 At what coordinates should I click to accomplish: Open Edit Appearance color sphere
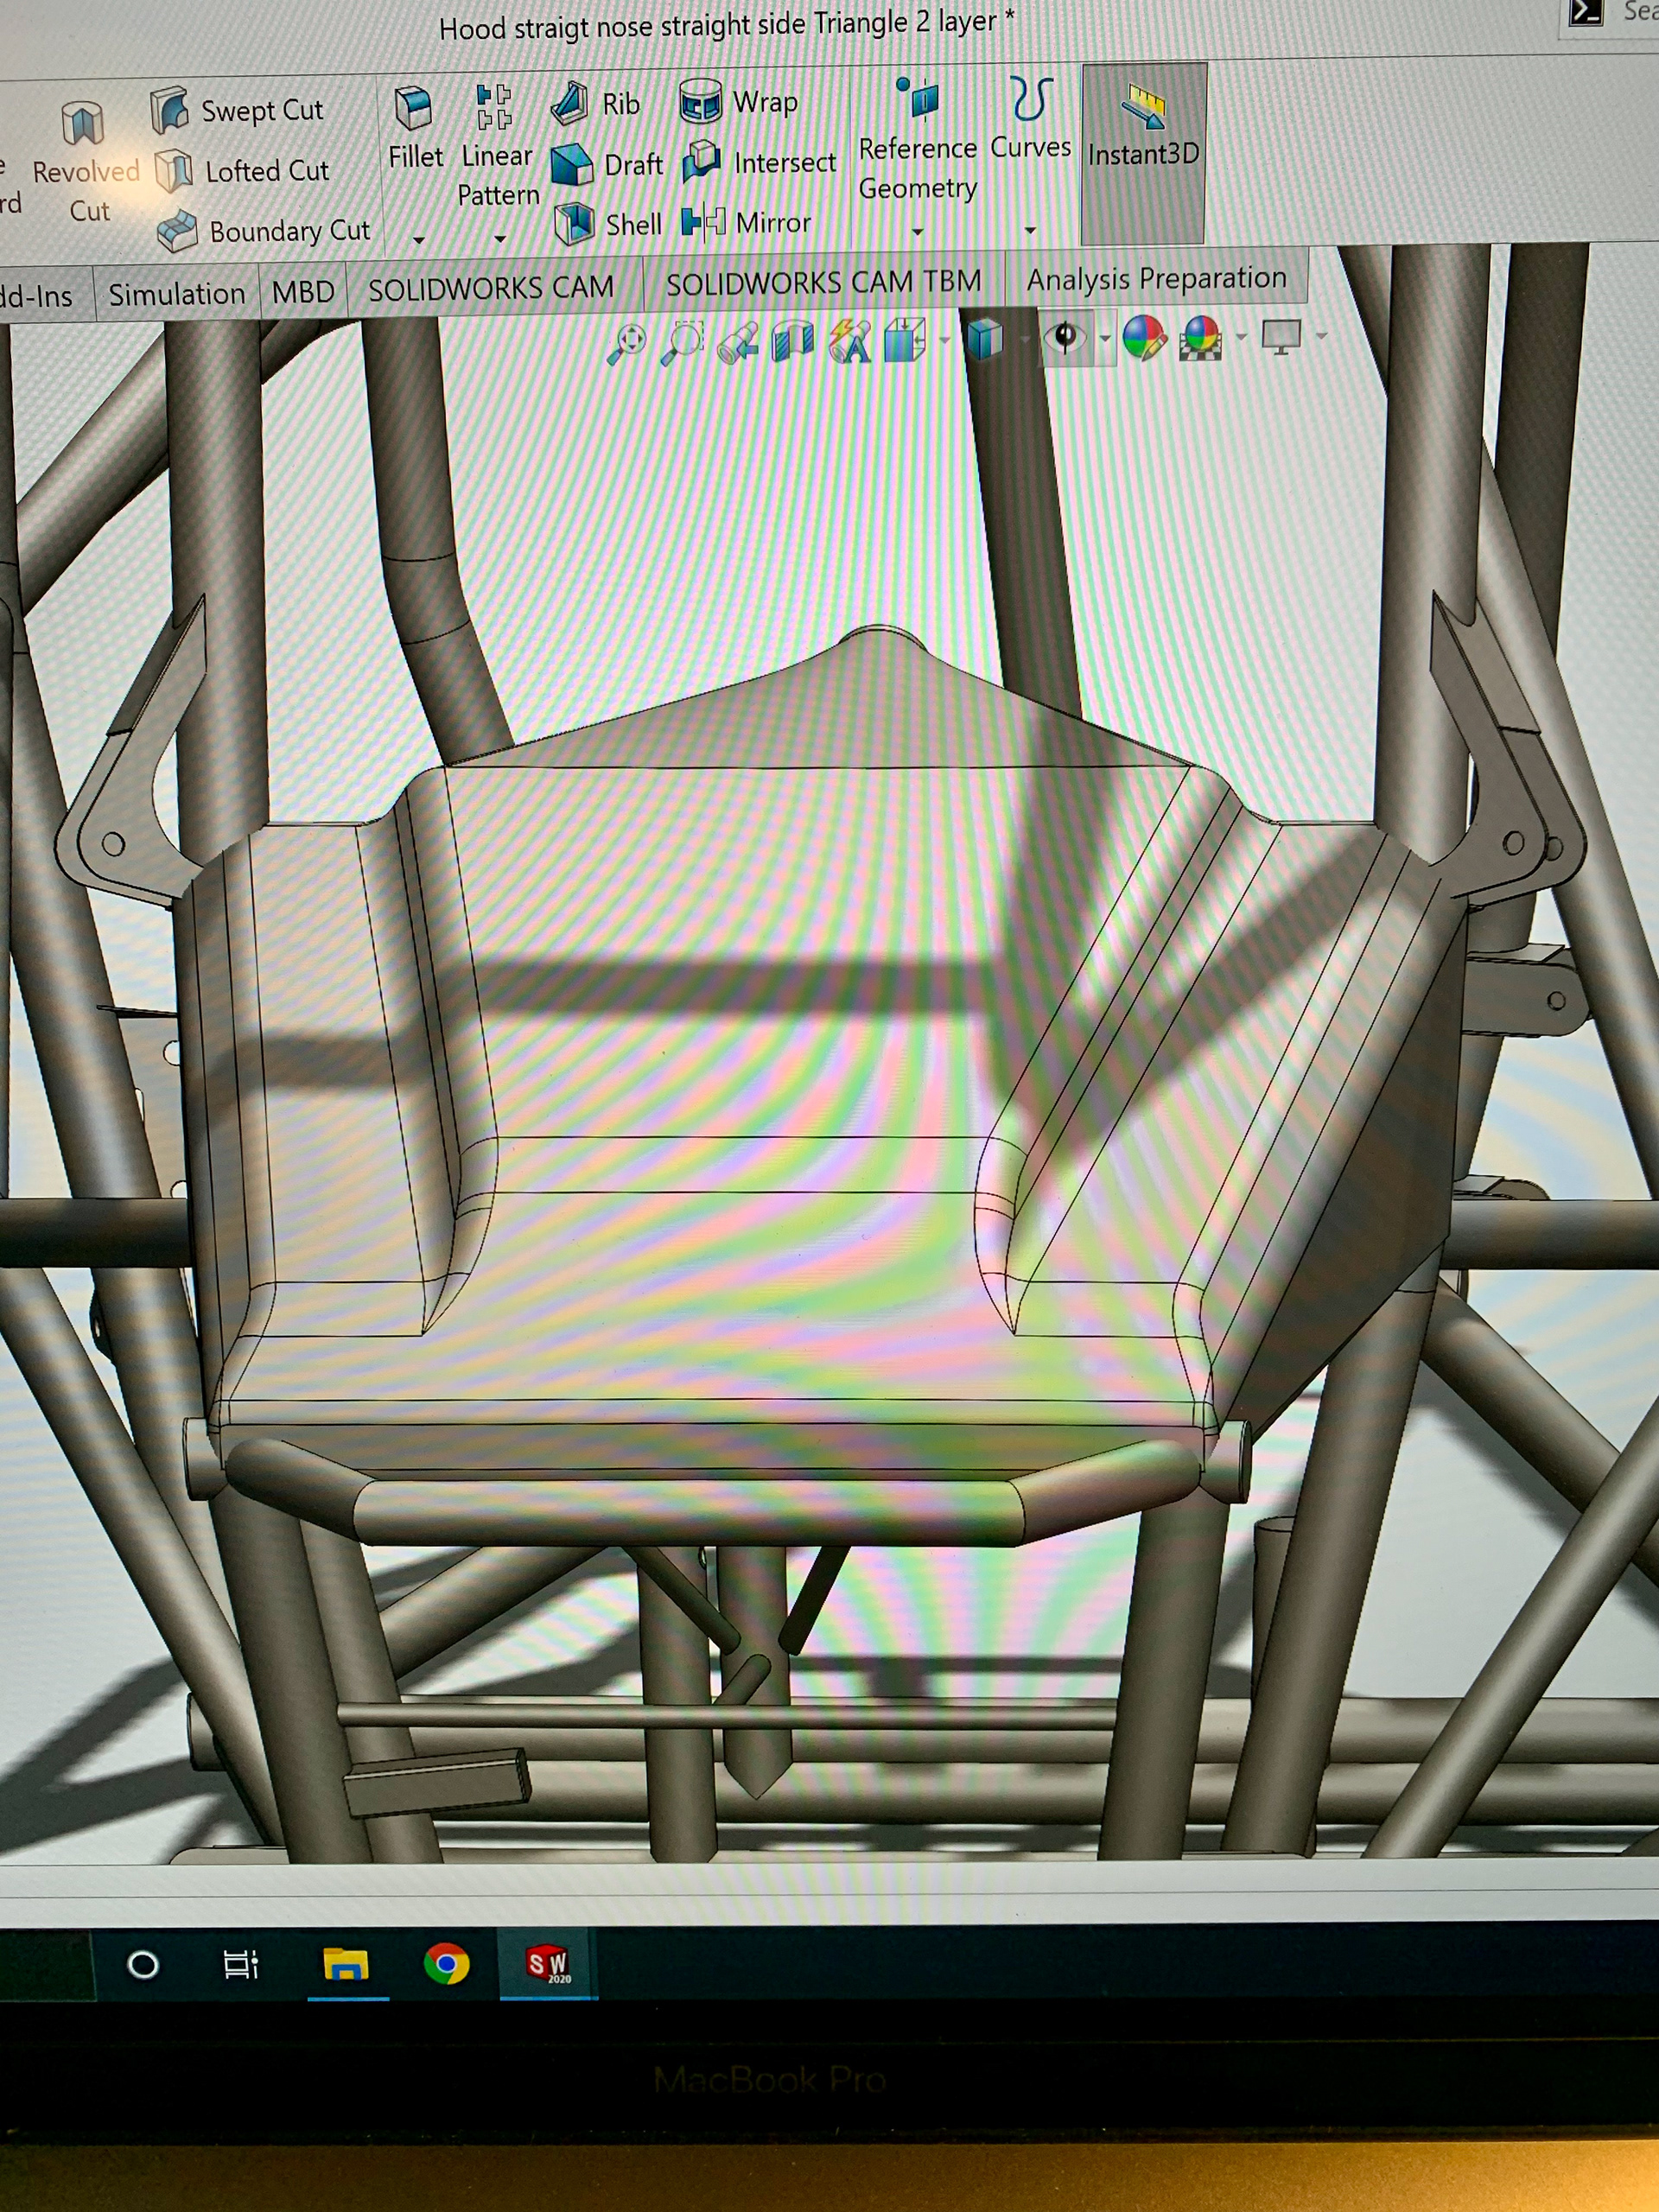[1144, 337]
